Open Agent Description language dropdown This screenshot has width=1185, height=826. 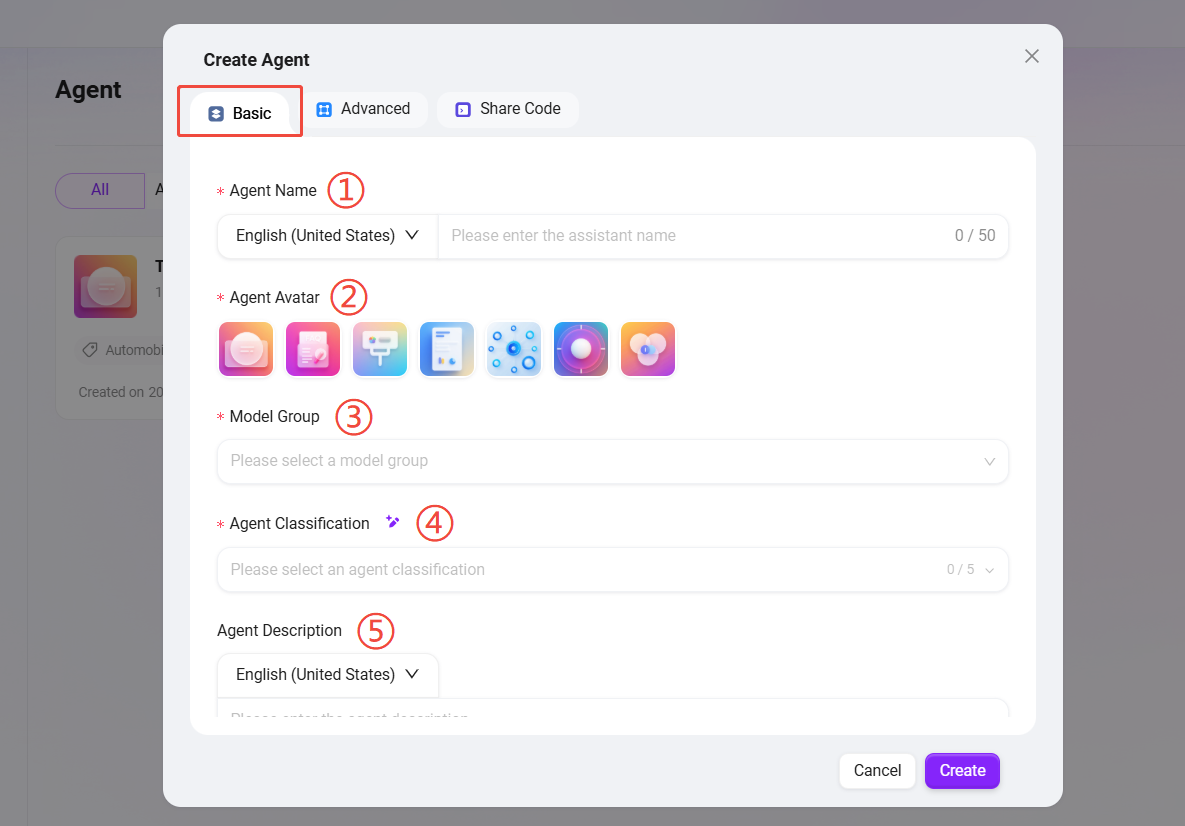pos(327,675)
